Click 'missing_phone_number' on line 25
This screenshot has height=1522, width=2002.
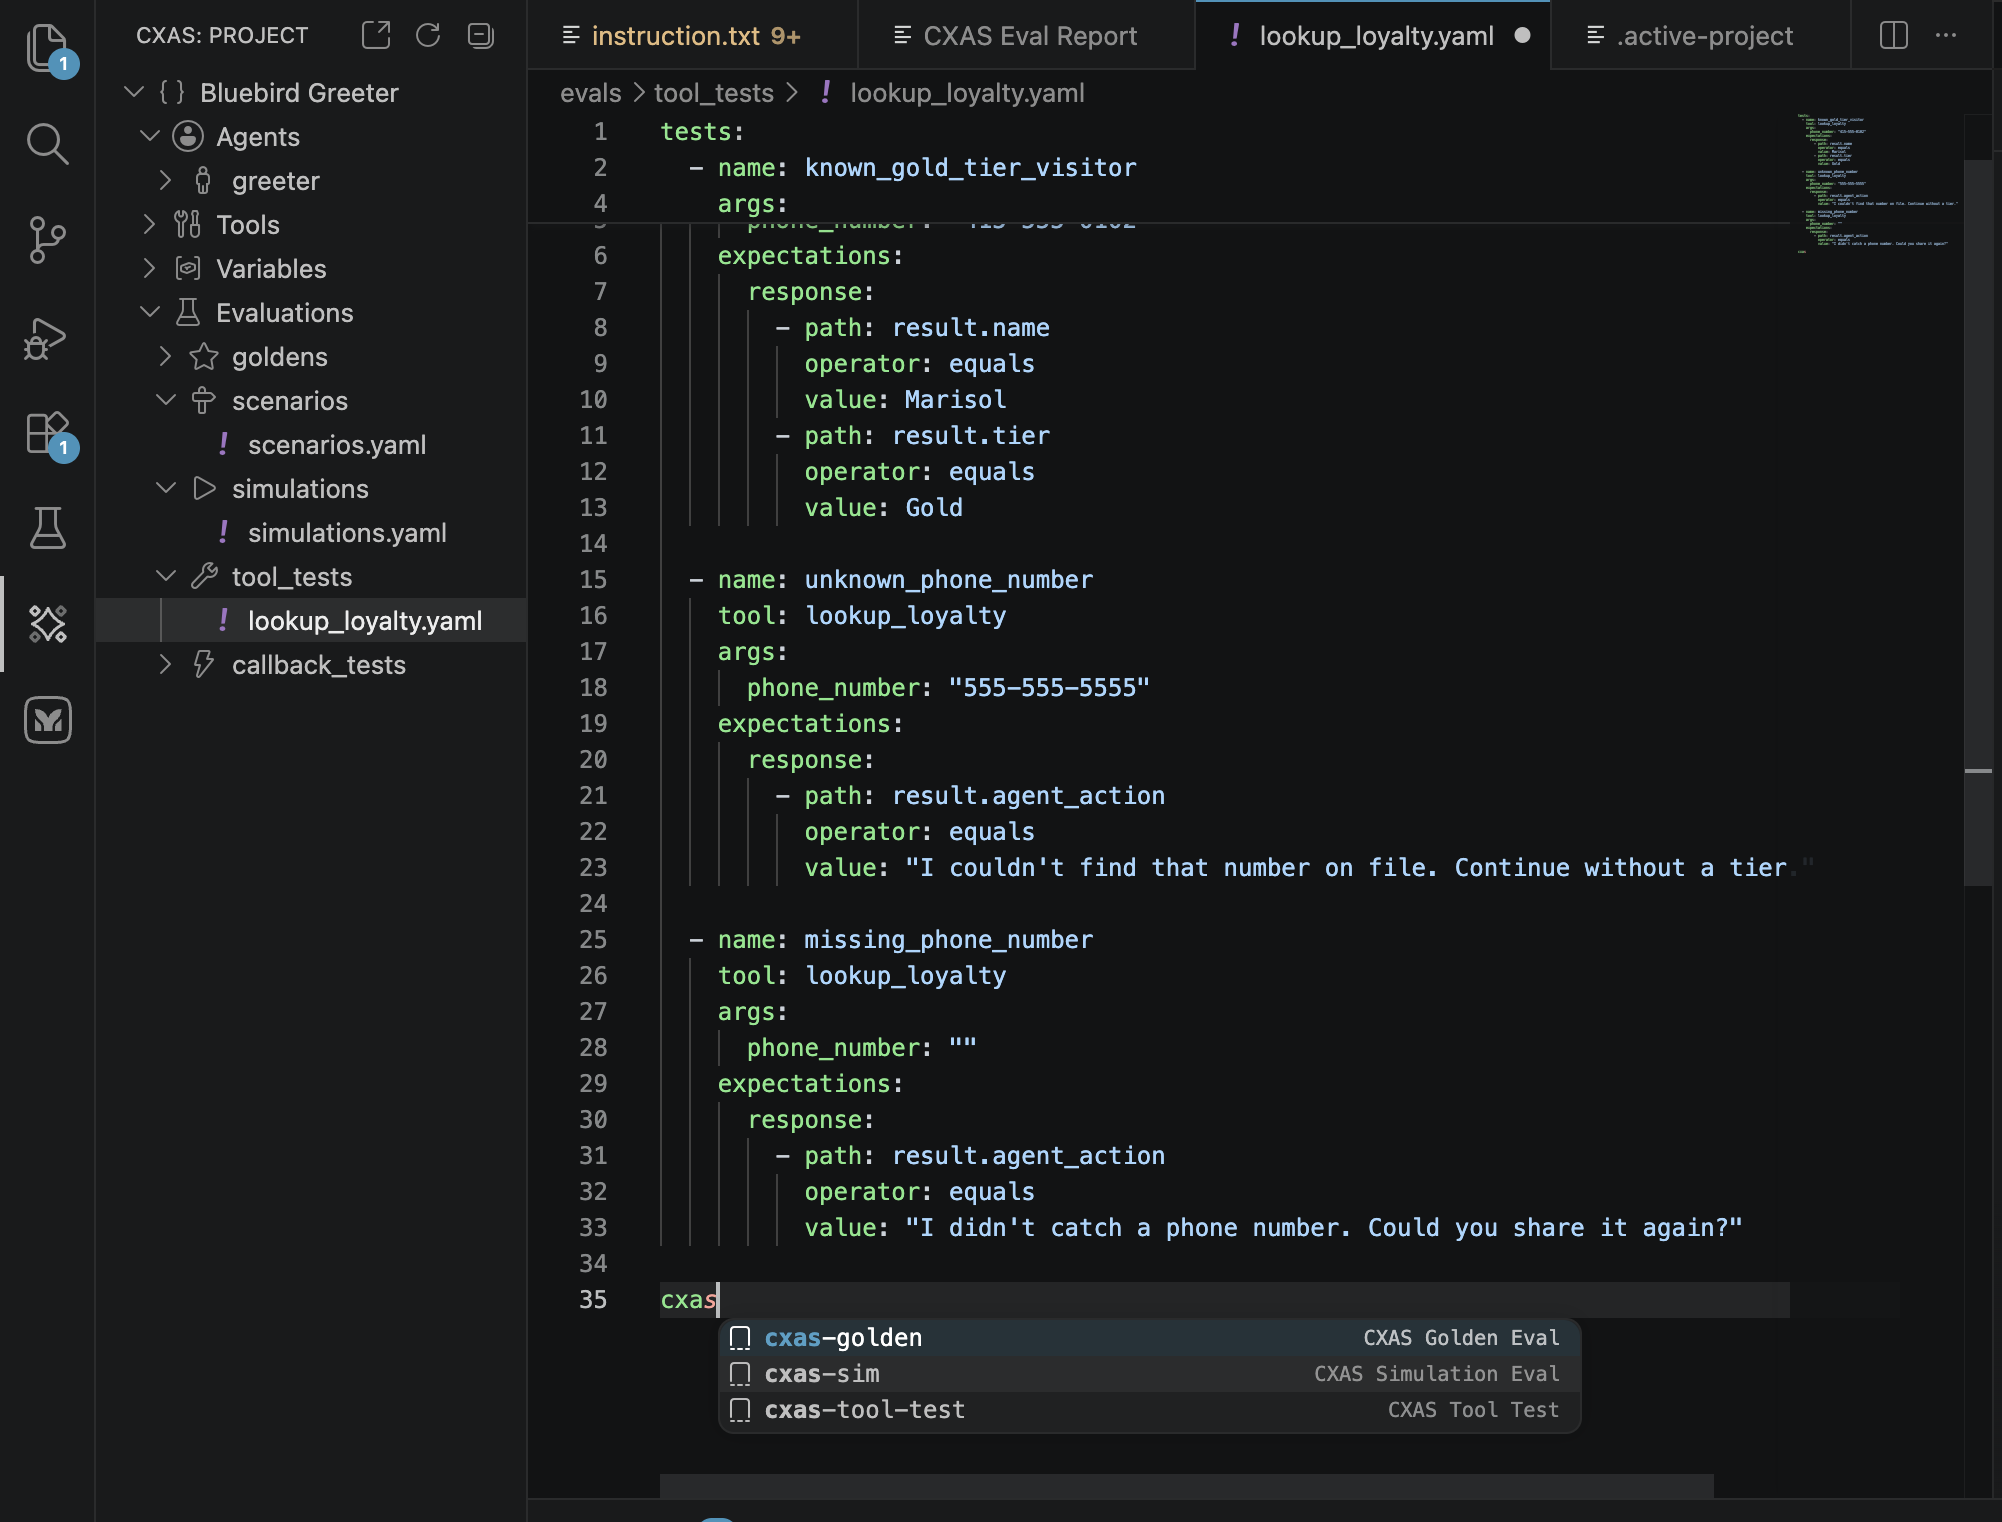(948, 940)
